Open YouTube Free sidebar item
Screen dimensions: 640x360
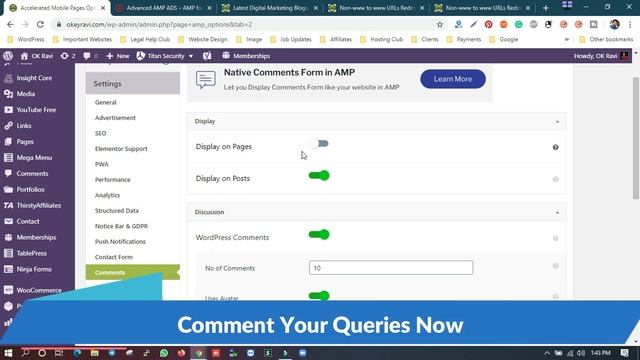36,110
